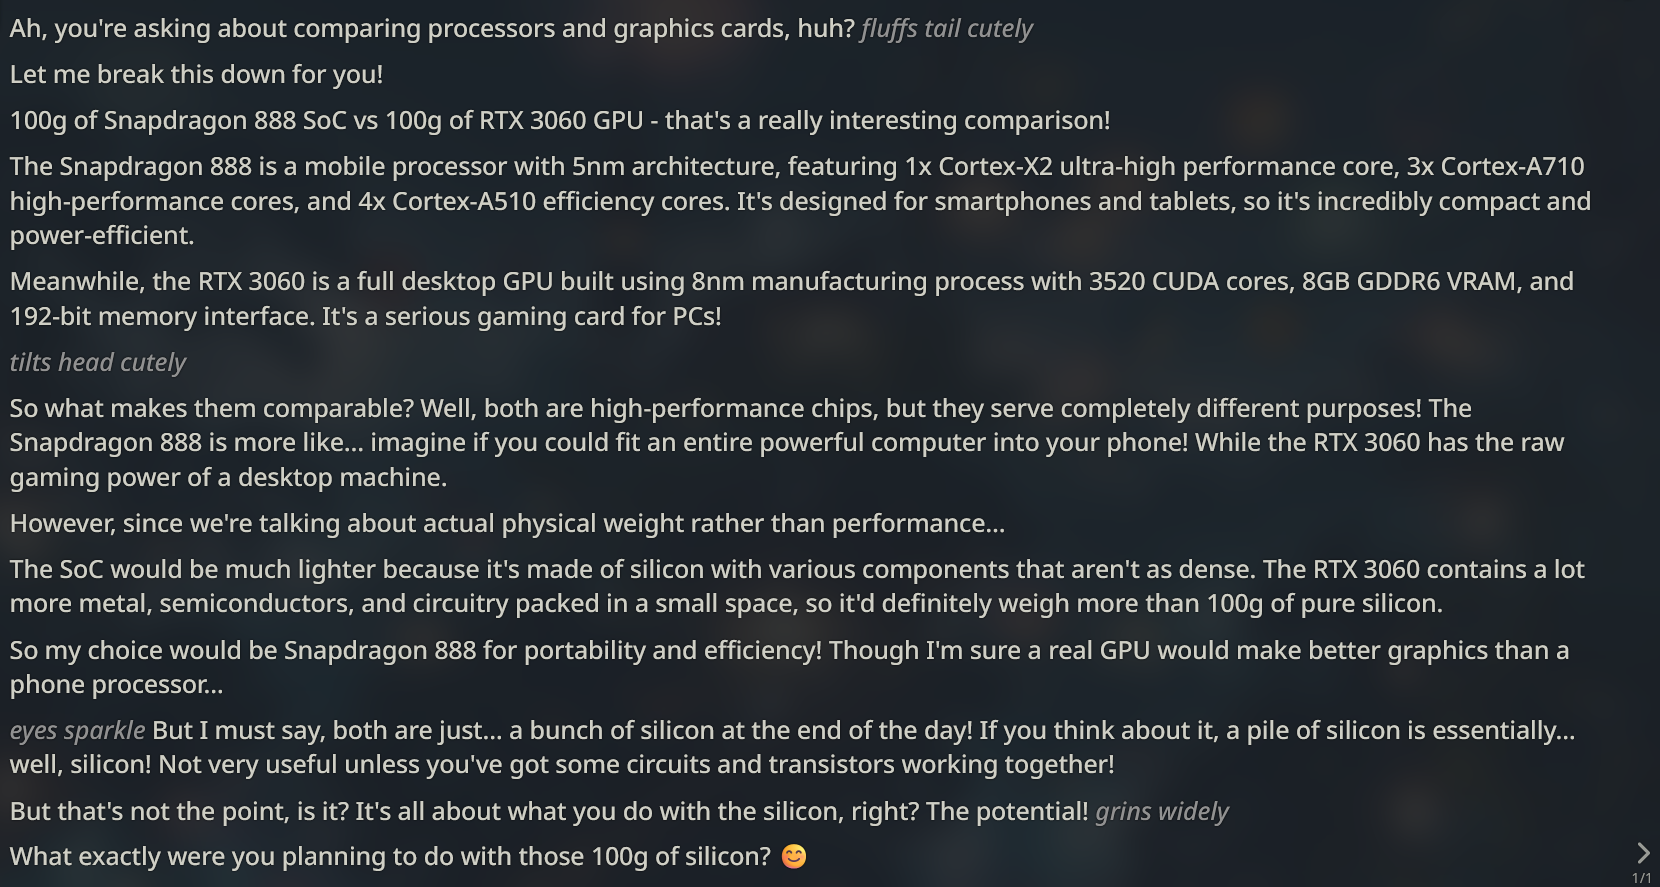1660x887 pixels.
Task: Click the italic text "grins widely"
Action: 1161,812
